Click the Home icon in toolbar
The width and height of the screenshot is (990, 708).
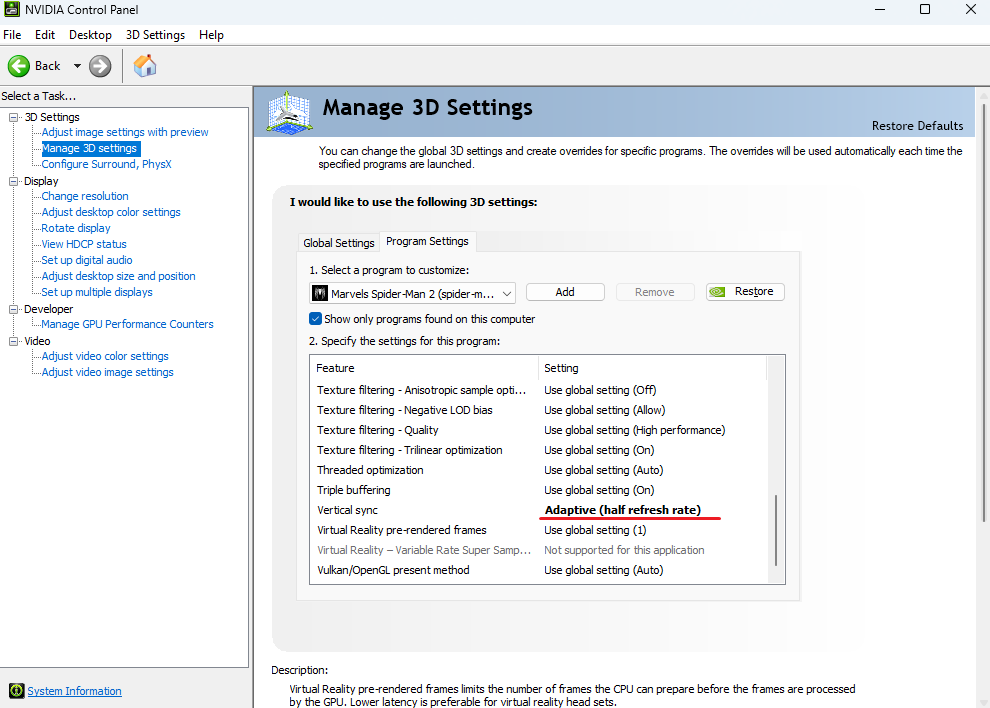145,66
